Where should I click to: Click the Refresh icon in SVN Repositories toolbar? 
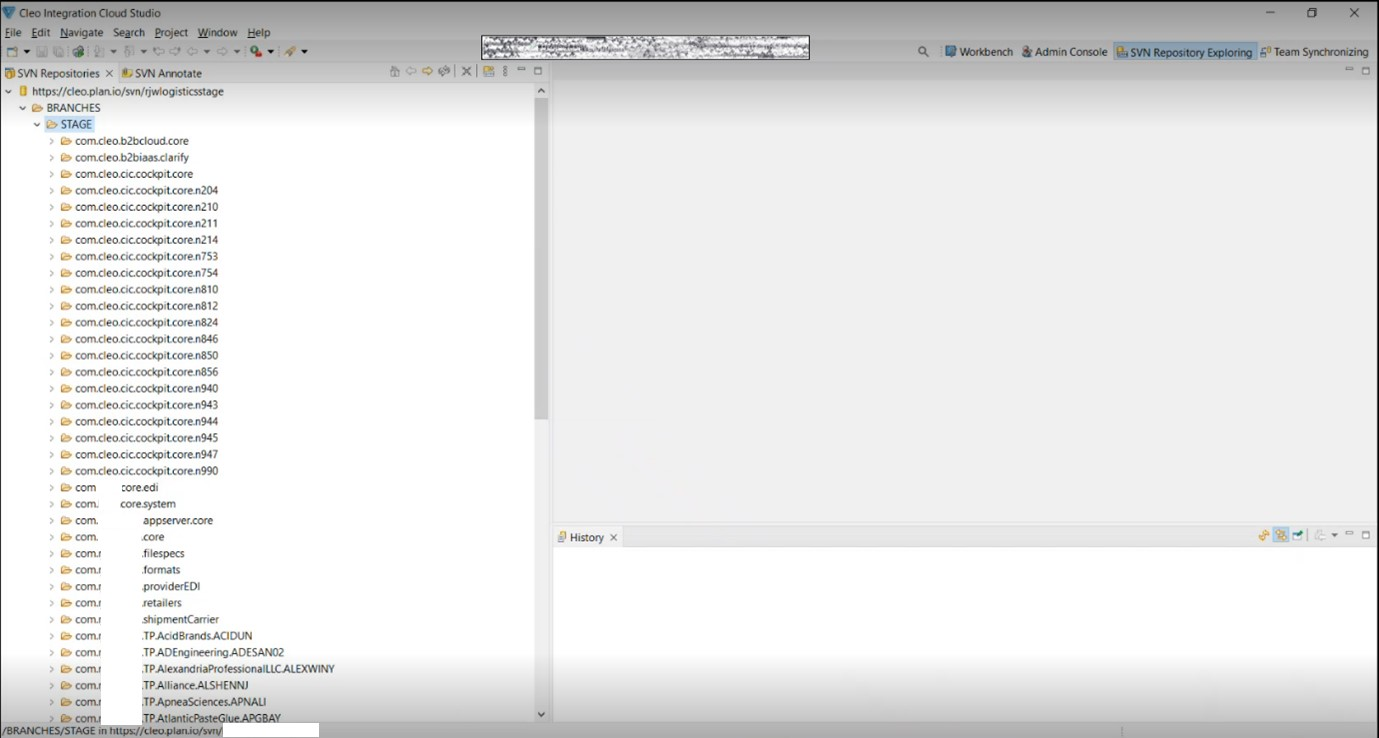(x=444, y=71)
